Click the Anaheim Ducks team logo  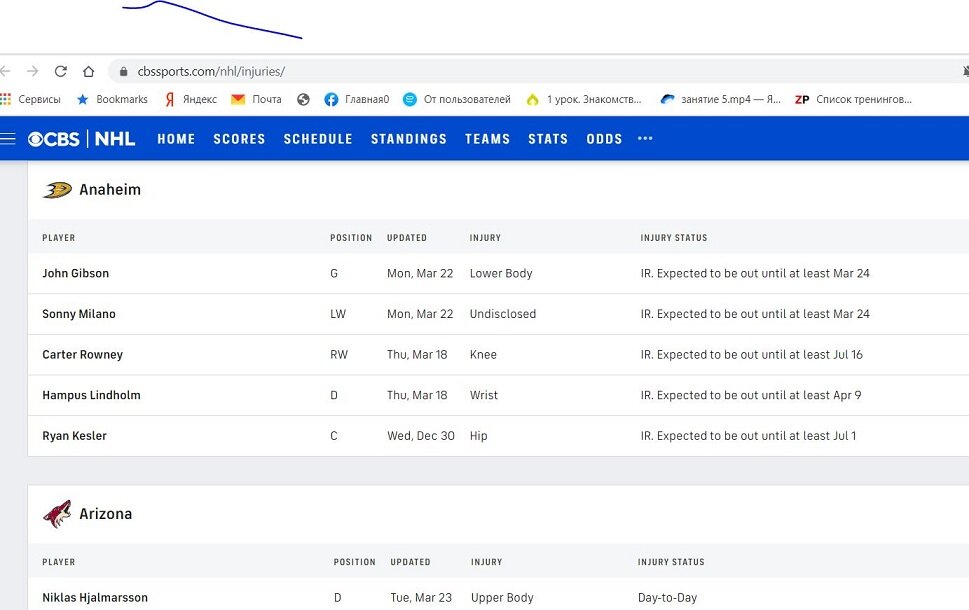click(57, 190)
